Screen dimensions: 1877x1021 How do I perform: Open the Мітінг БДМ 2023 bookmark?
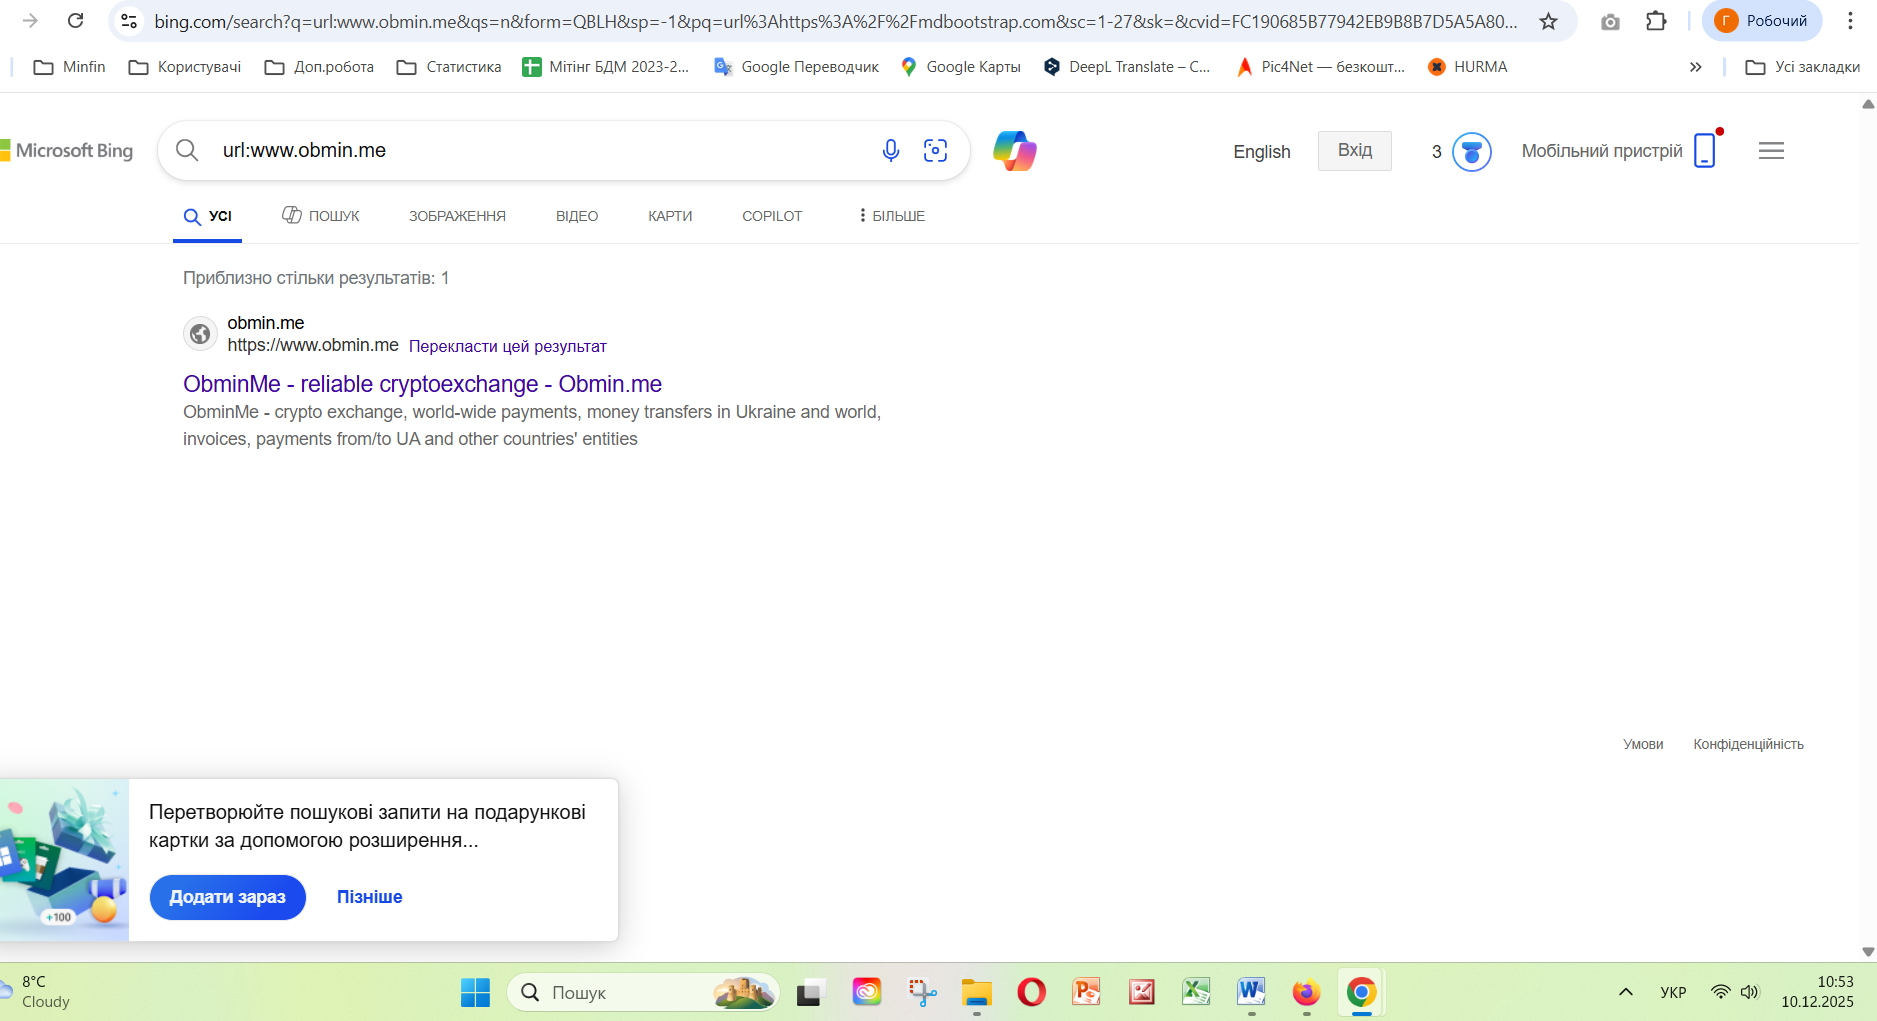point(606,67)
